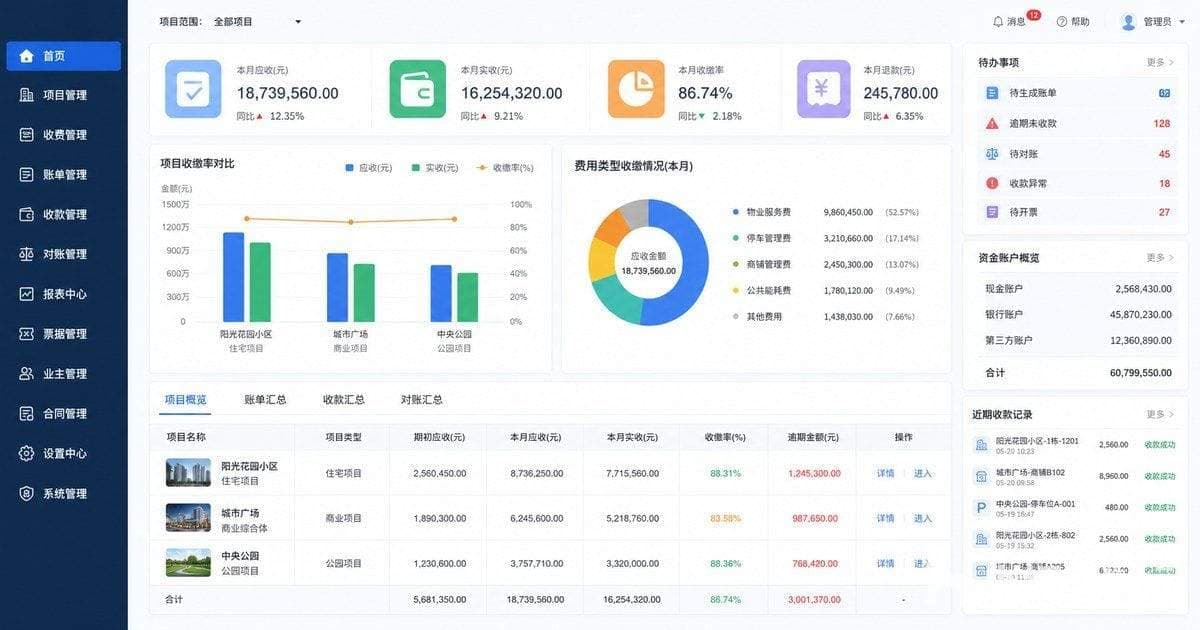Click the purple 本月退款 yen icon
This screenshot has height=630, width=1200.
[824, 89]
